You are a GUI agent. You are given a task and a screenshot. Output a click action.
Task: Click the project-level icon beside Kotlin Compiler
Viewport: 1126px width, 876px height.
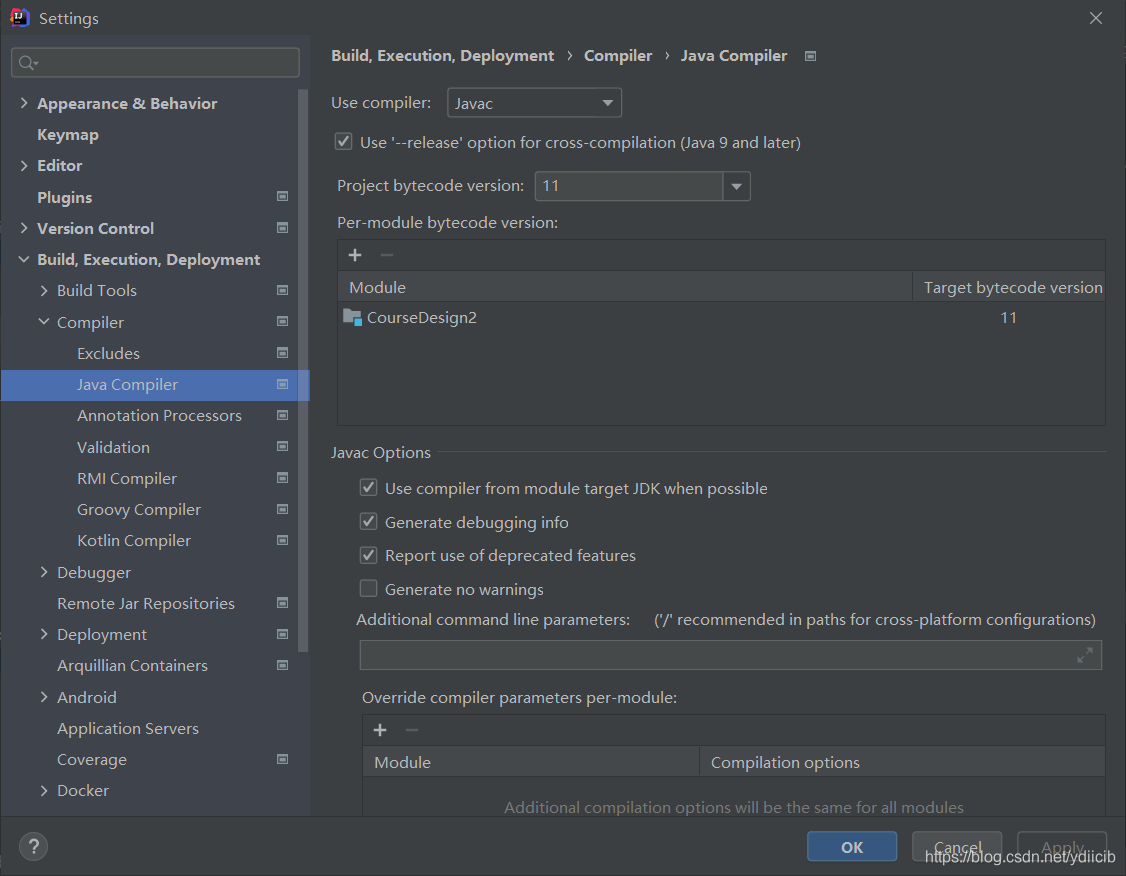point(282,540)
